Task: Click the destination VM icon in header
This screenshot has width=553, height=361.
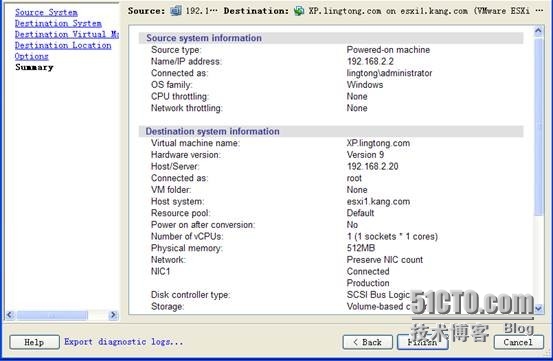Action: 299,11
